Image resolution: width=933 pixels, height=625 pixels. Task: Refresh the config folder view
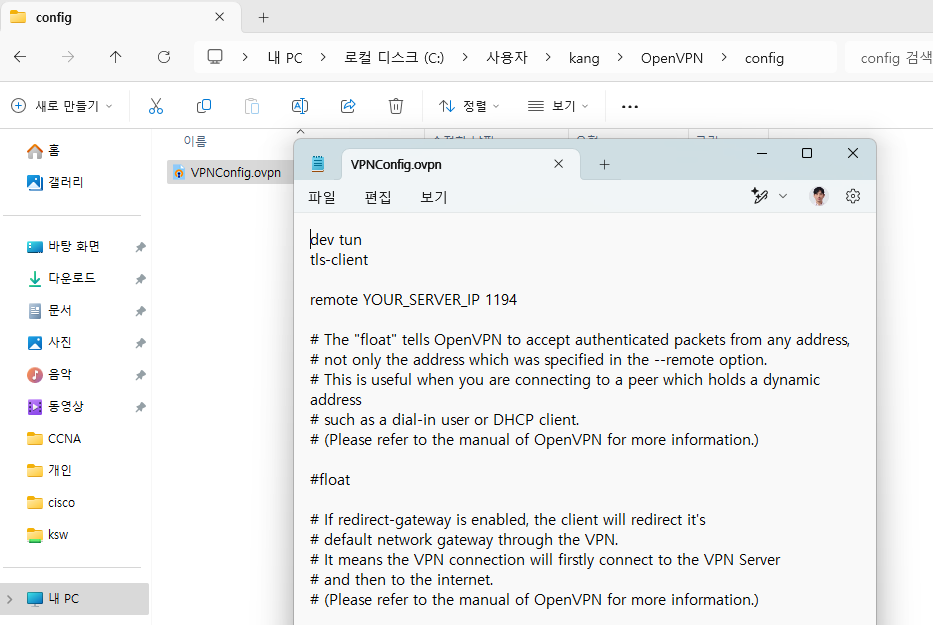click(164, 57)
